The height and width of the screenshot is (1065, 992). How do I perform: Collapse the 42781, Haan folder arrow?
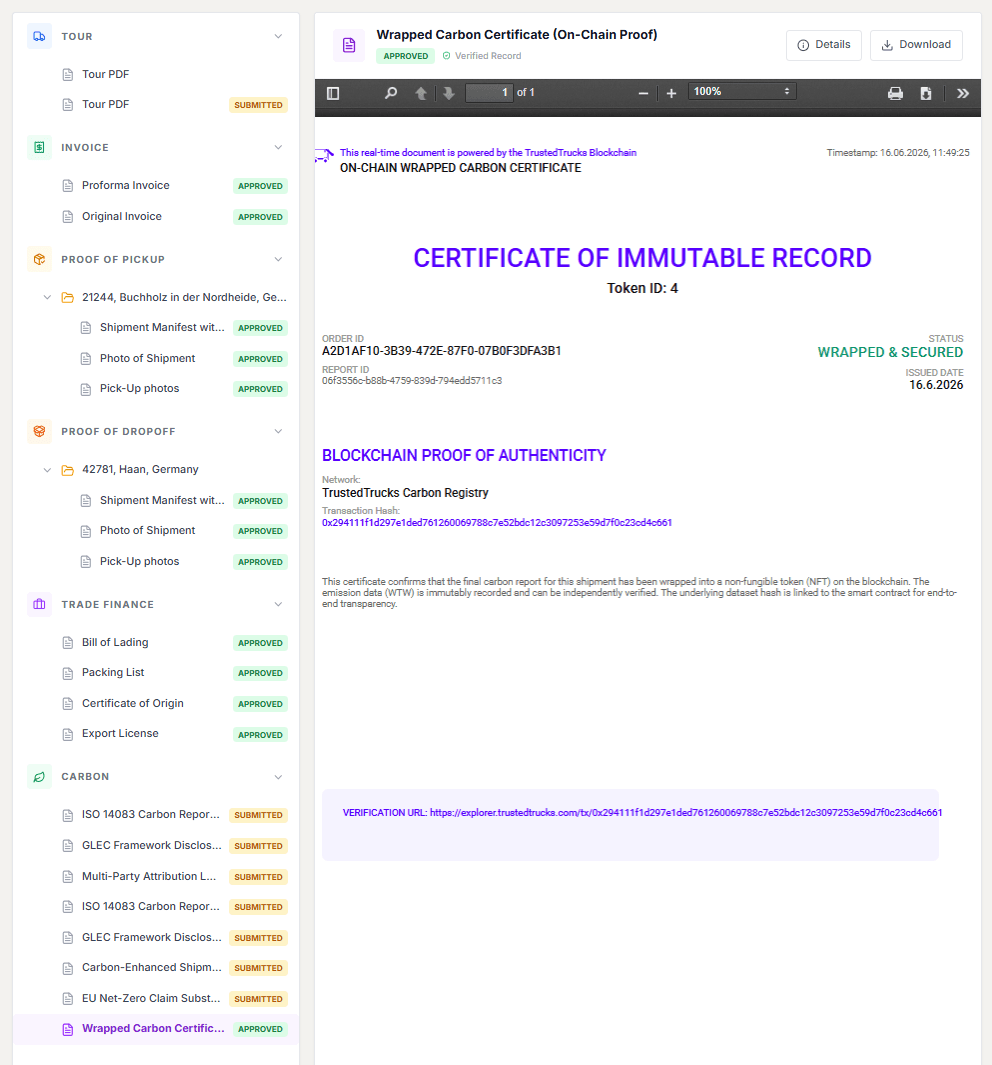(47, 470)
